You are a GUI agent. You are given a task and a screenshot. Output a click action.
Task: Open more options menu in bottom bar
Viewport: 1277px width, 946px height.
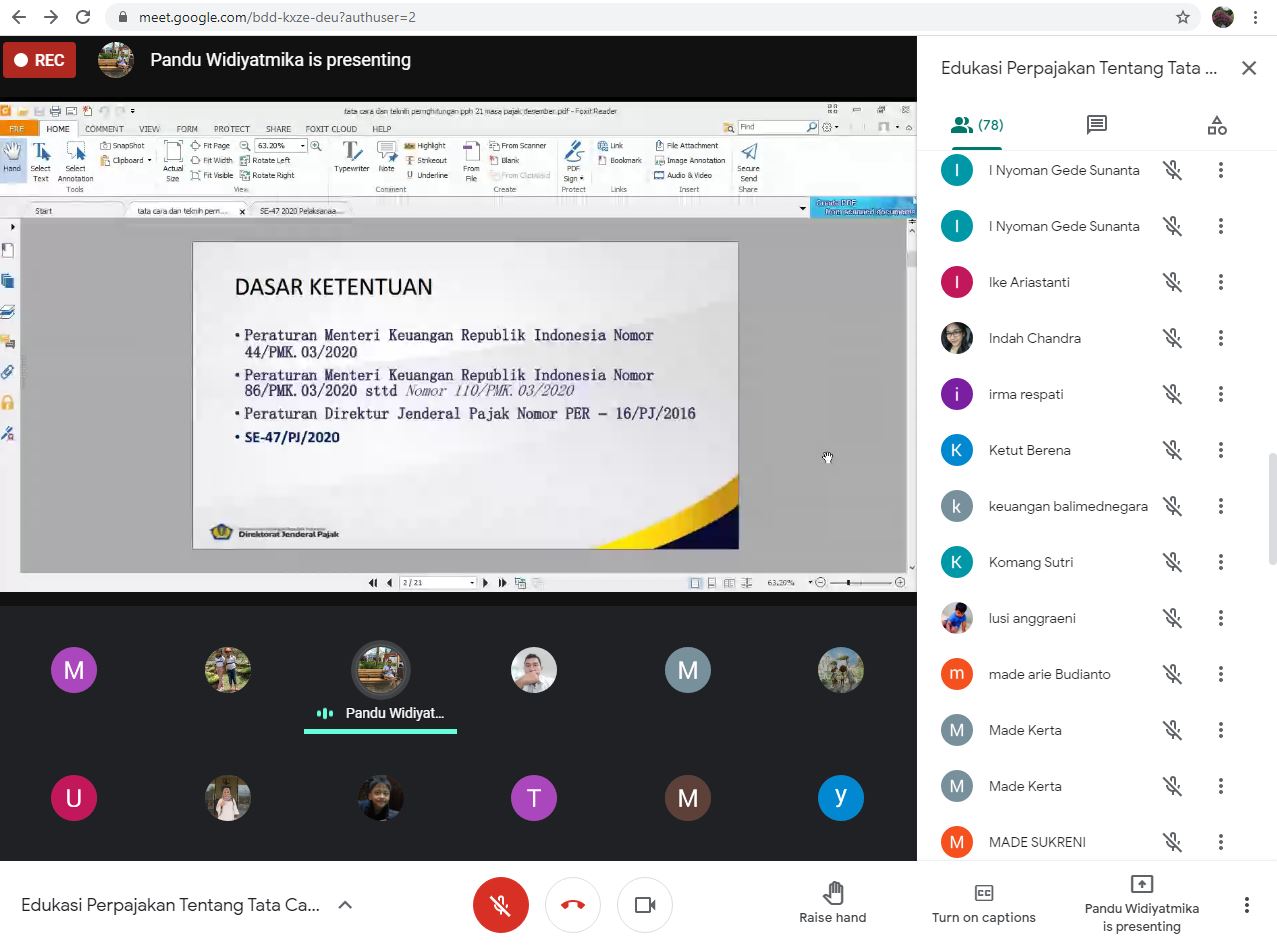pos(1246,905)
